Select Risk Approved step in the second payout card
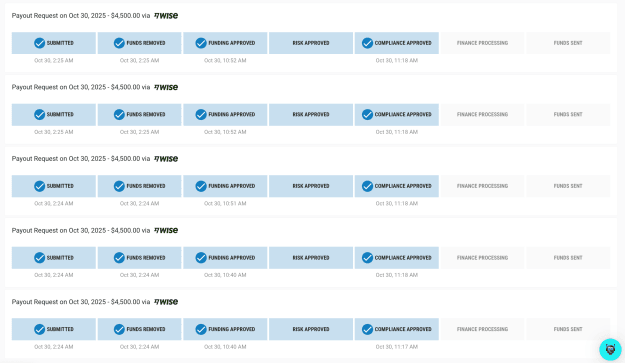The height and width of the screenshot is (363, 625). click(x=311, y=115)
